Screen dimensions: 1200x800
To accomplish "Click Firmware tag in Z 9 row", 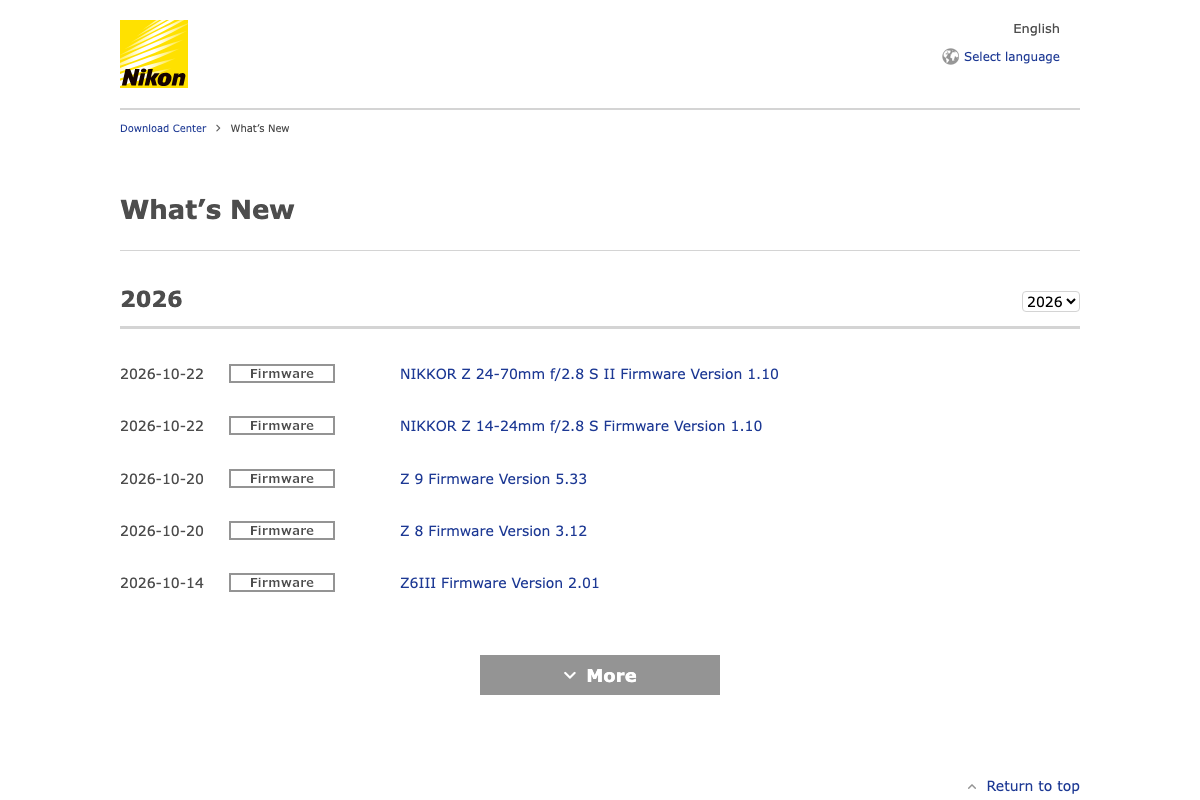I will [x=282, y=479].
